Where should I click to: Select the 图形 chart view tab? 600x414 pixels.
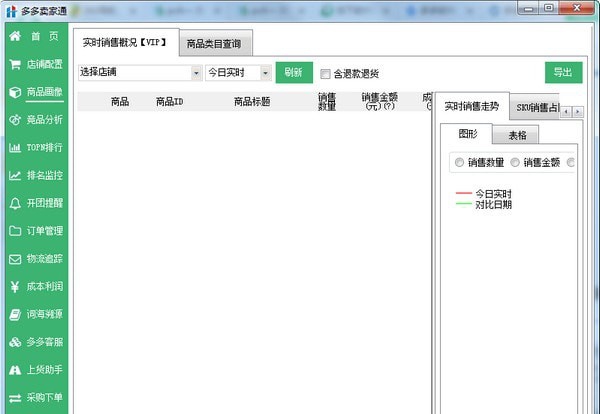coord(467,134)
